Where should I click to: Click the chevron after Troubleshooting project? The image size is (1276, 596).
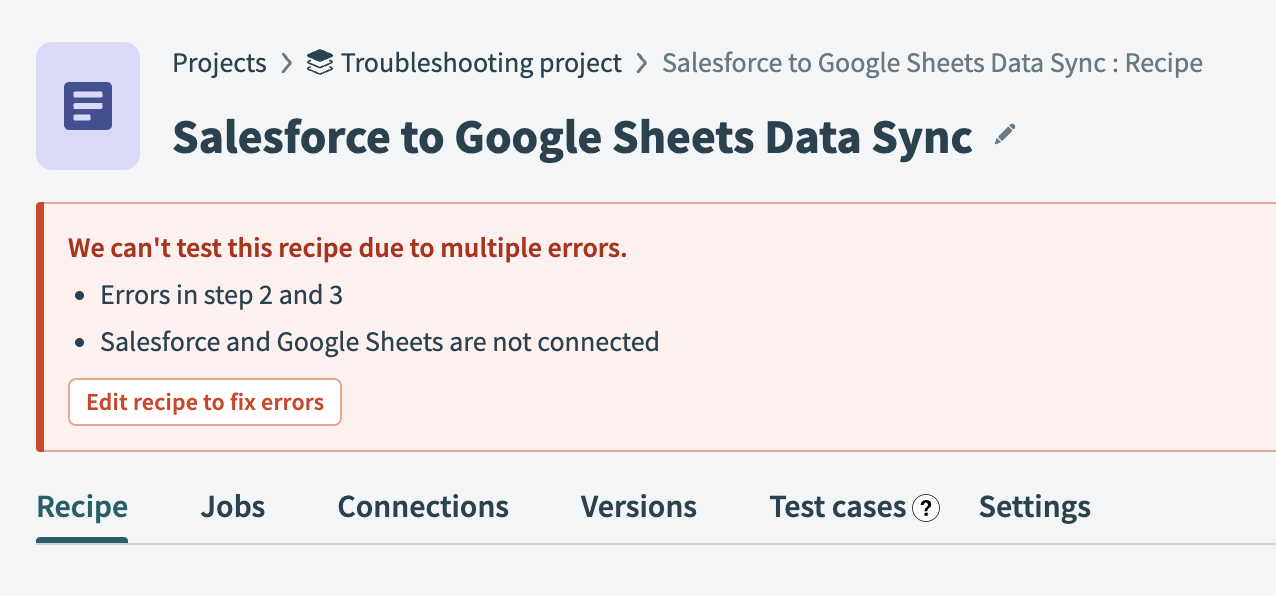click(642, 63)
